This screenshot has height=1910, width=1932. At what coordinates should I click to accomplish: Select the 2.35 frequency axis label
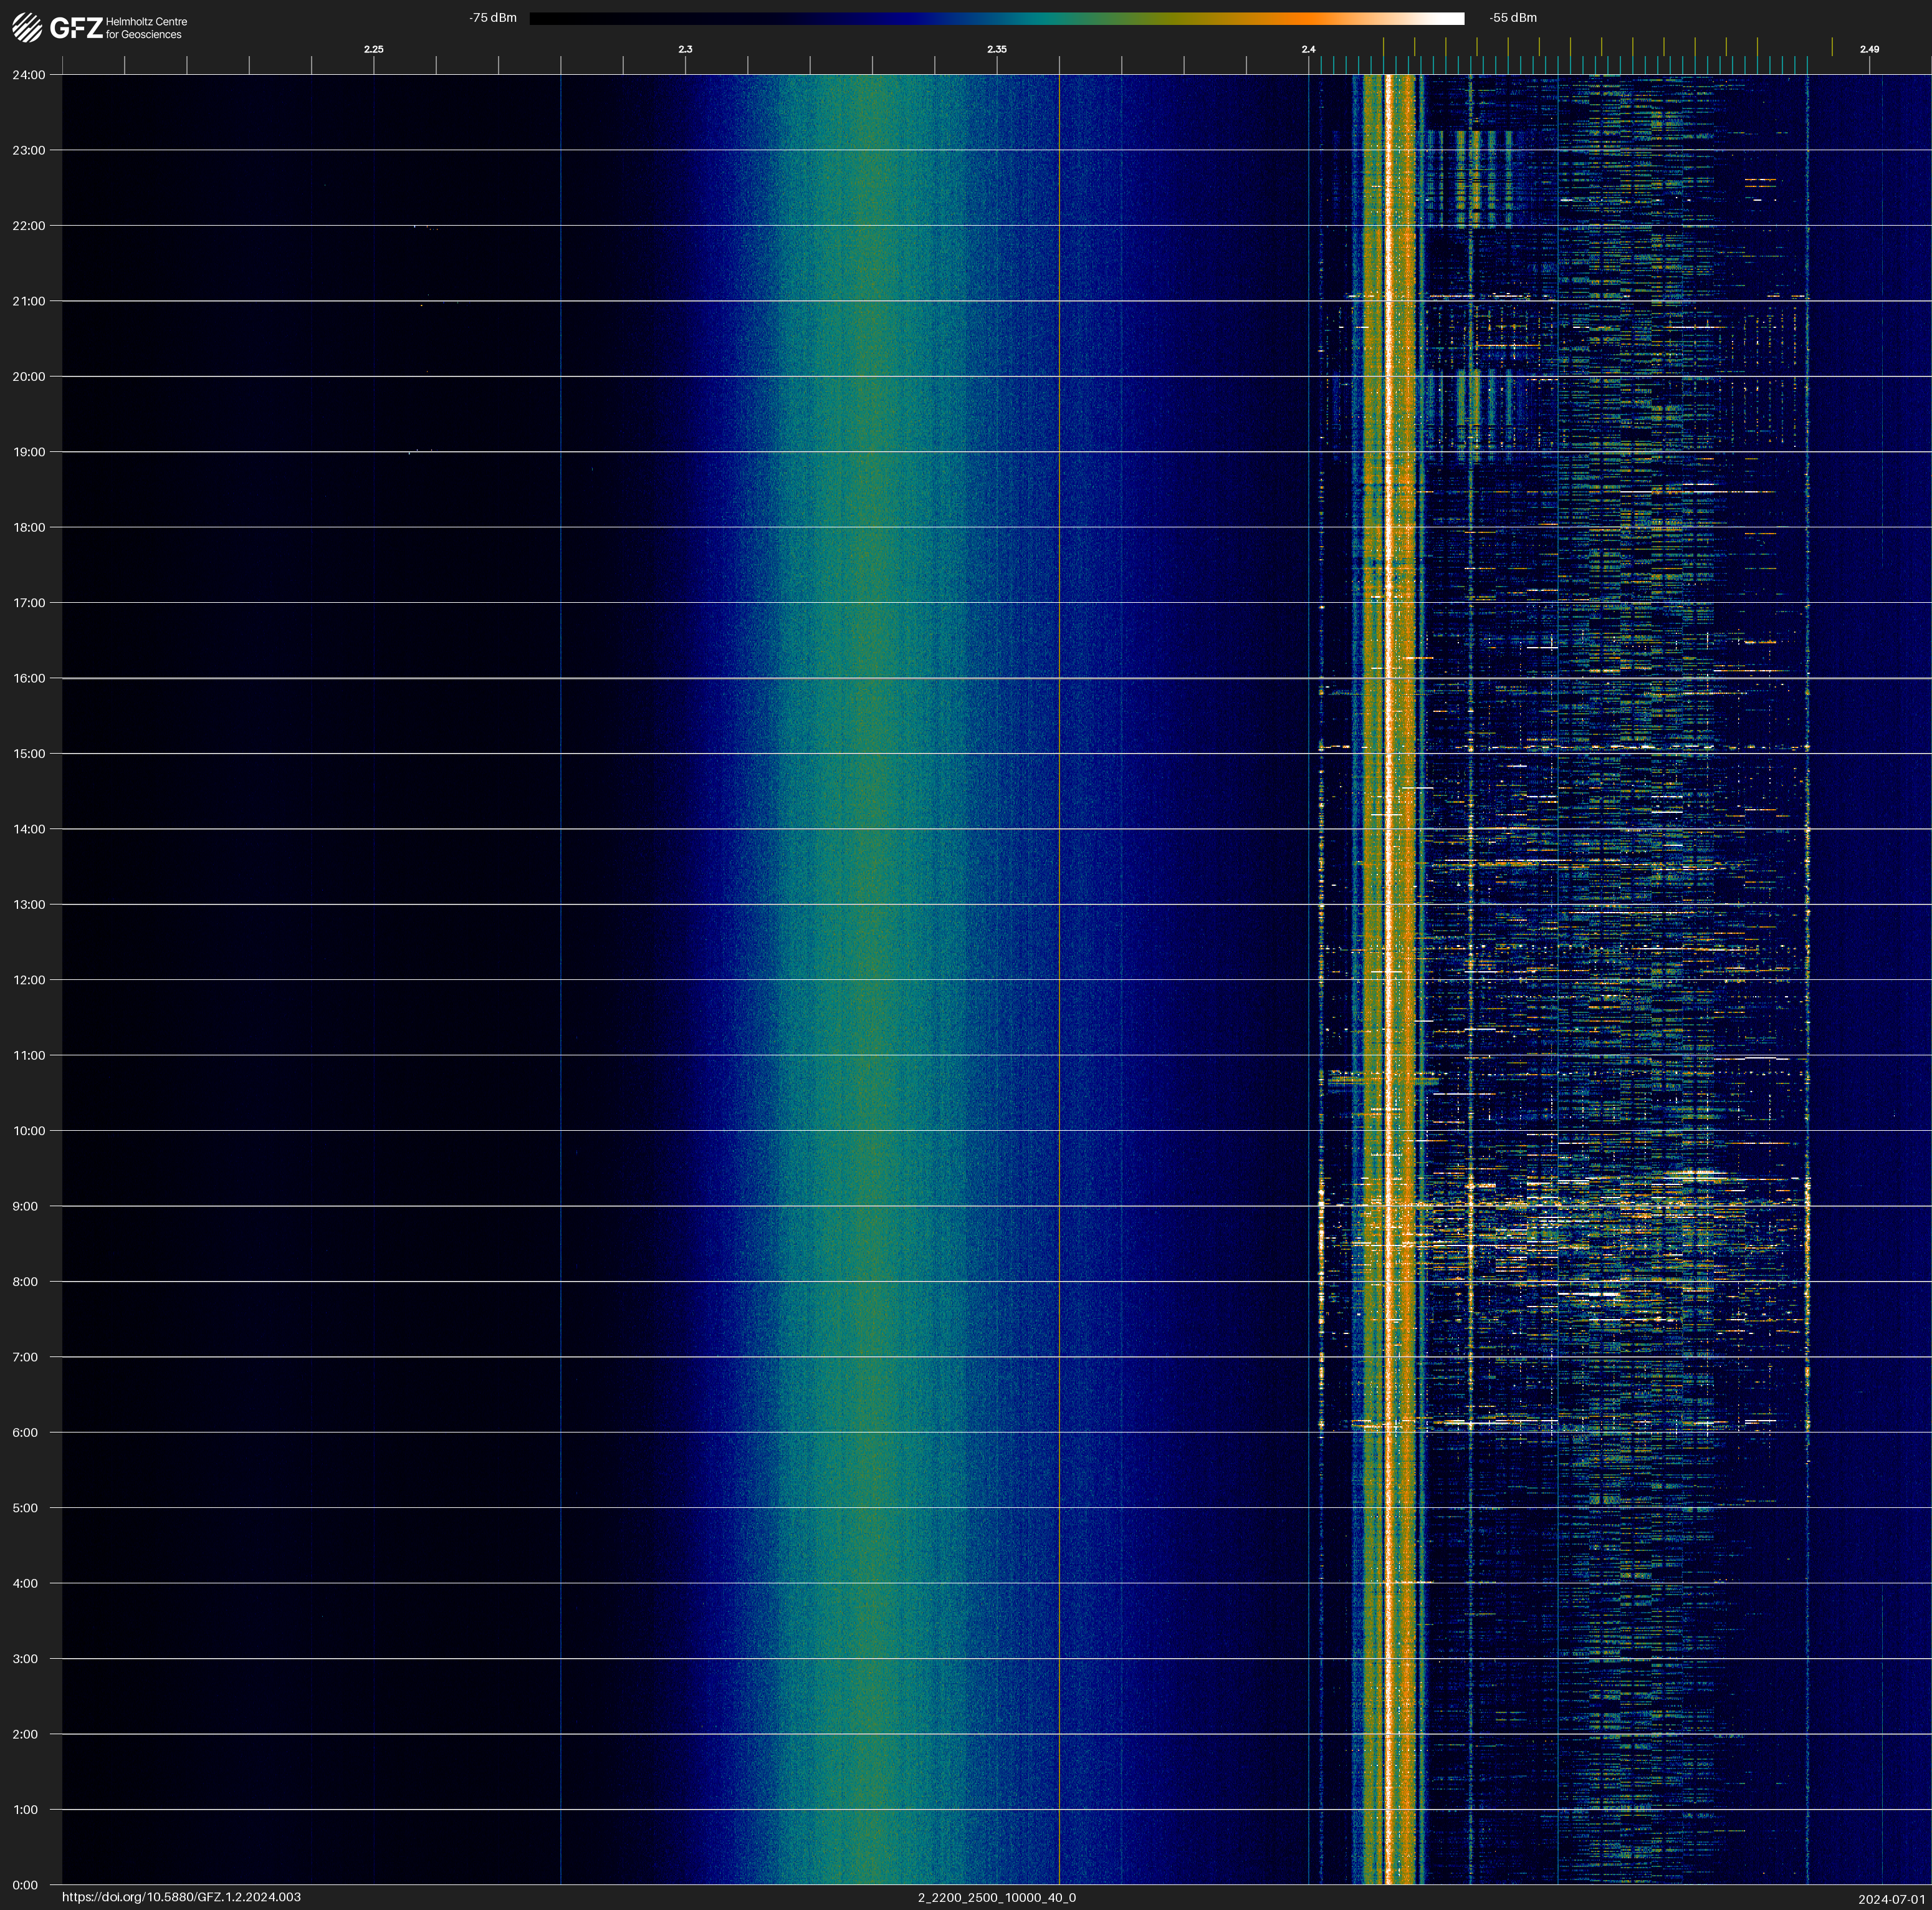coord(996,49)
